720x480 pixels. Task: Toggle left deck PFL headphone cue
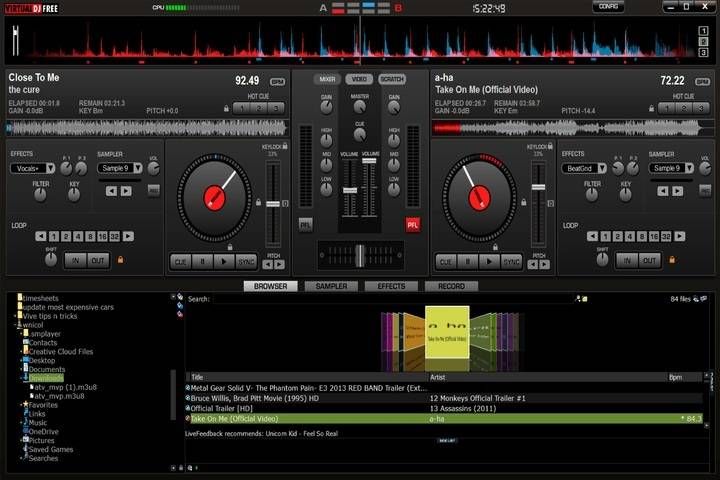(x=305, y=225)
